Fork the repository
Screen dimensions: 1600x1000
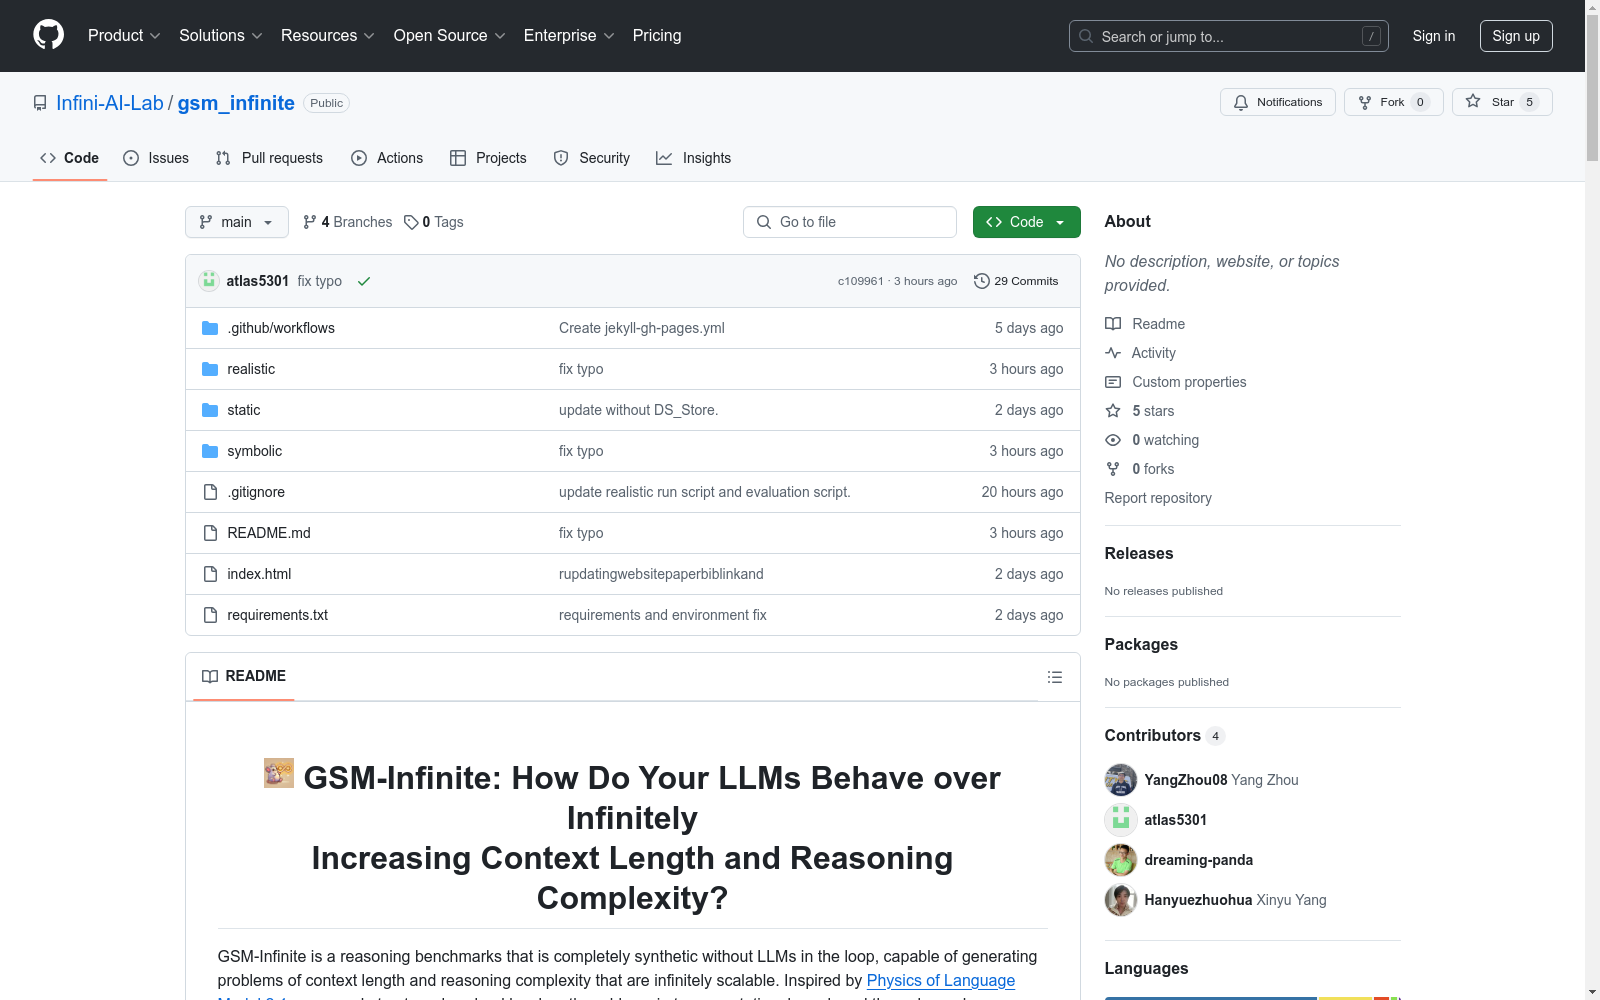click(x=1394, y=102)
